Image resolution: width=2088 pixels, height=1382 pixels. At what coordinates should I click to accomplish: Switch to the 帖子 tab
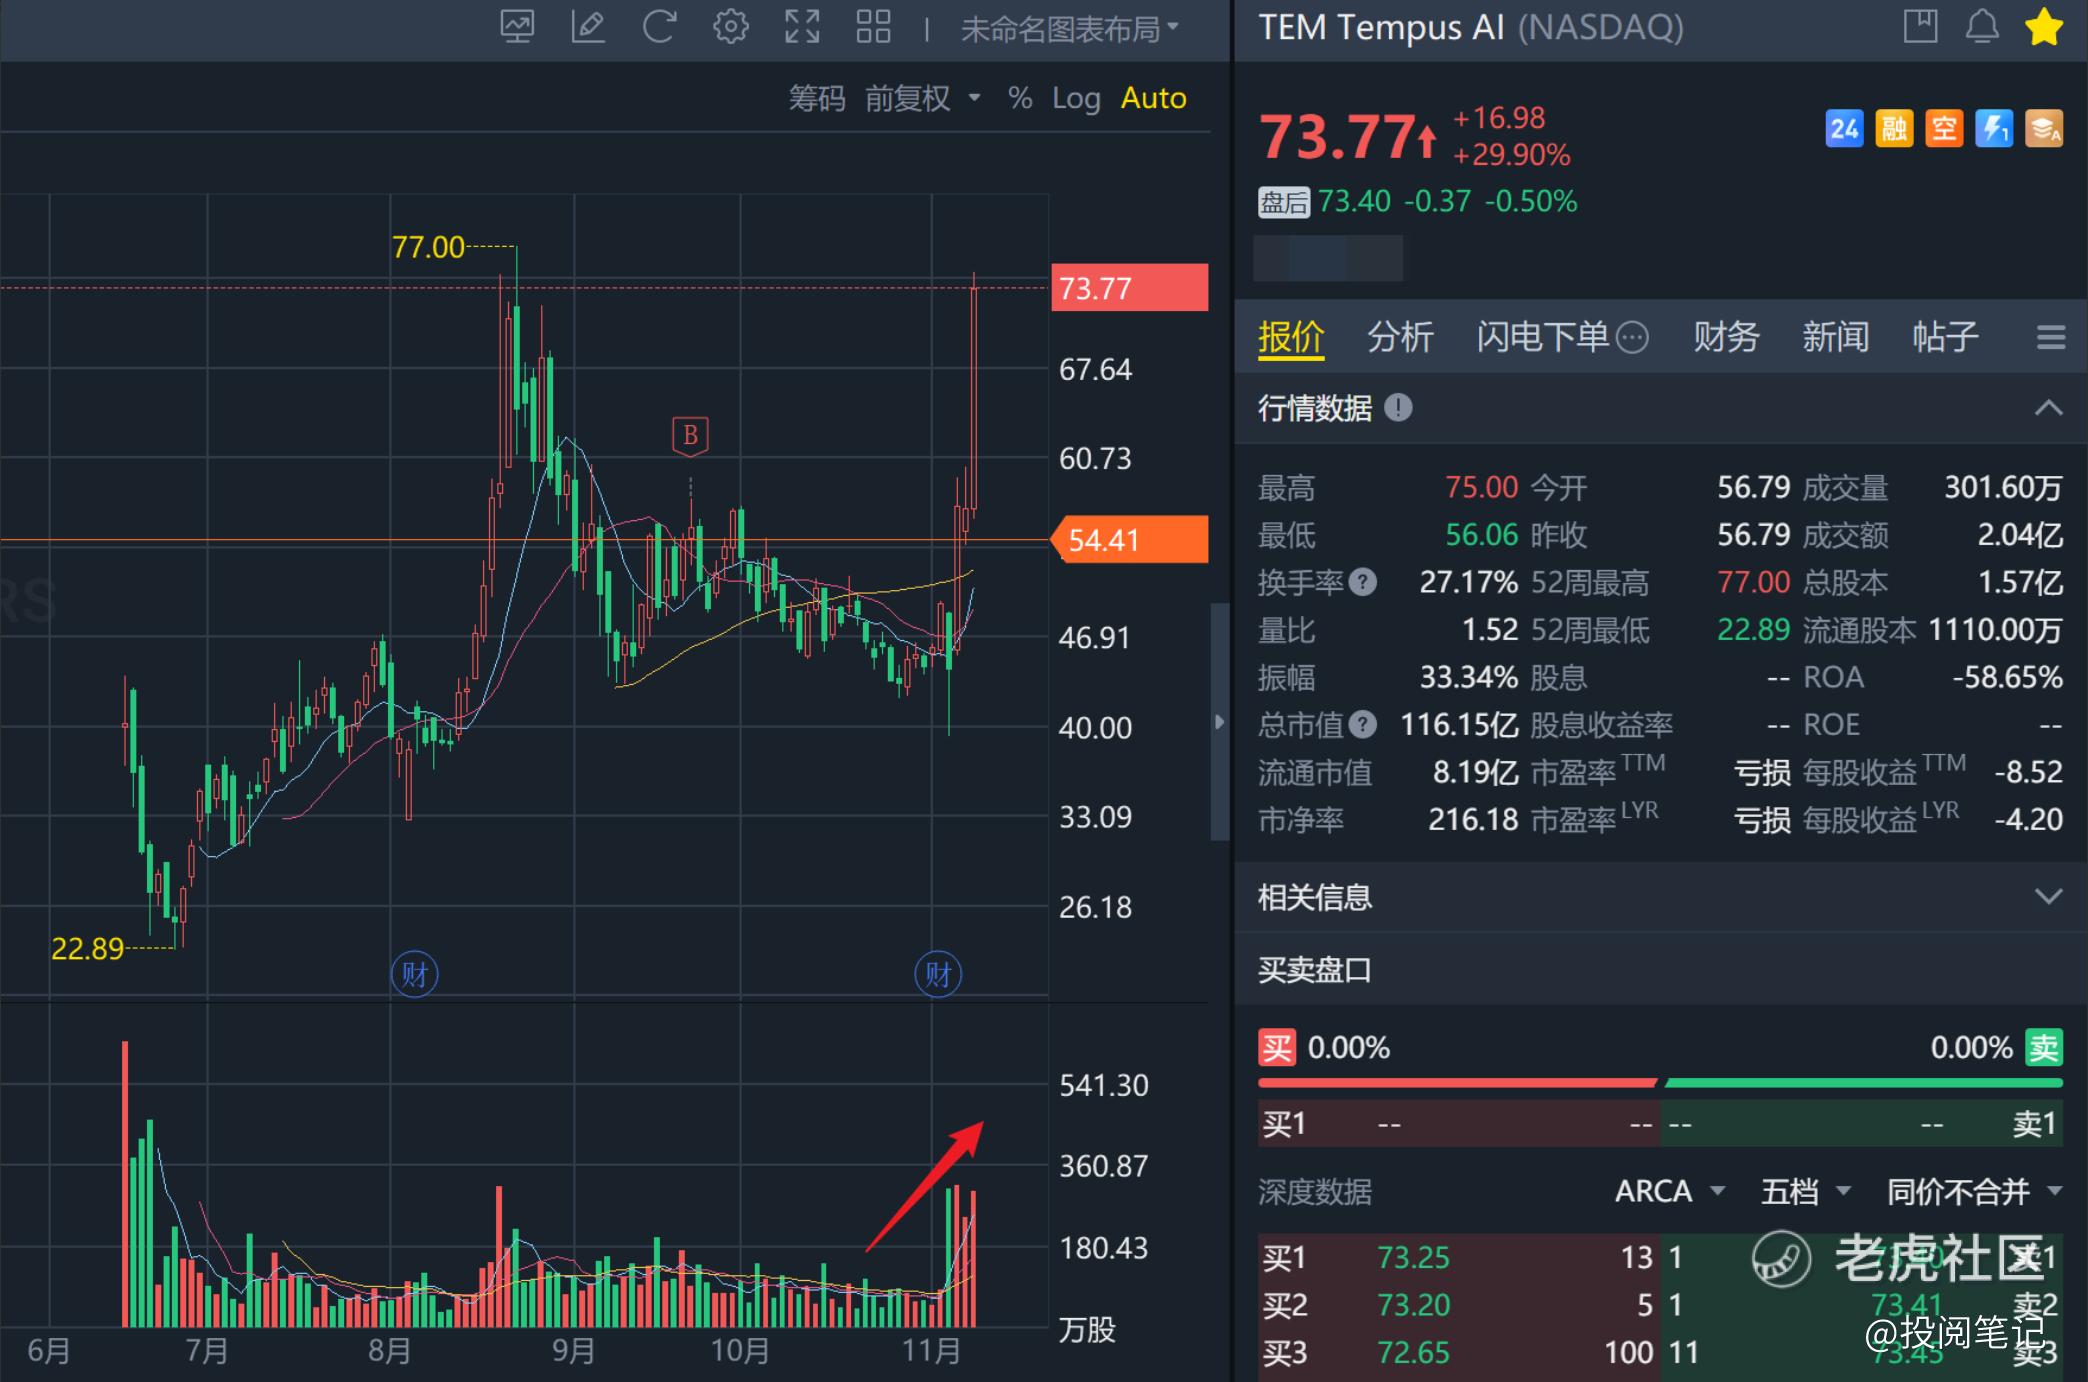click(1945, 338)
